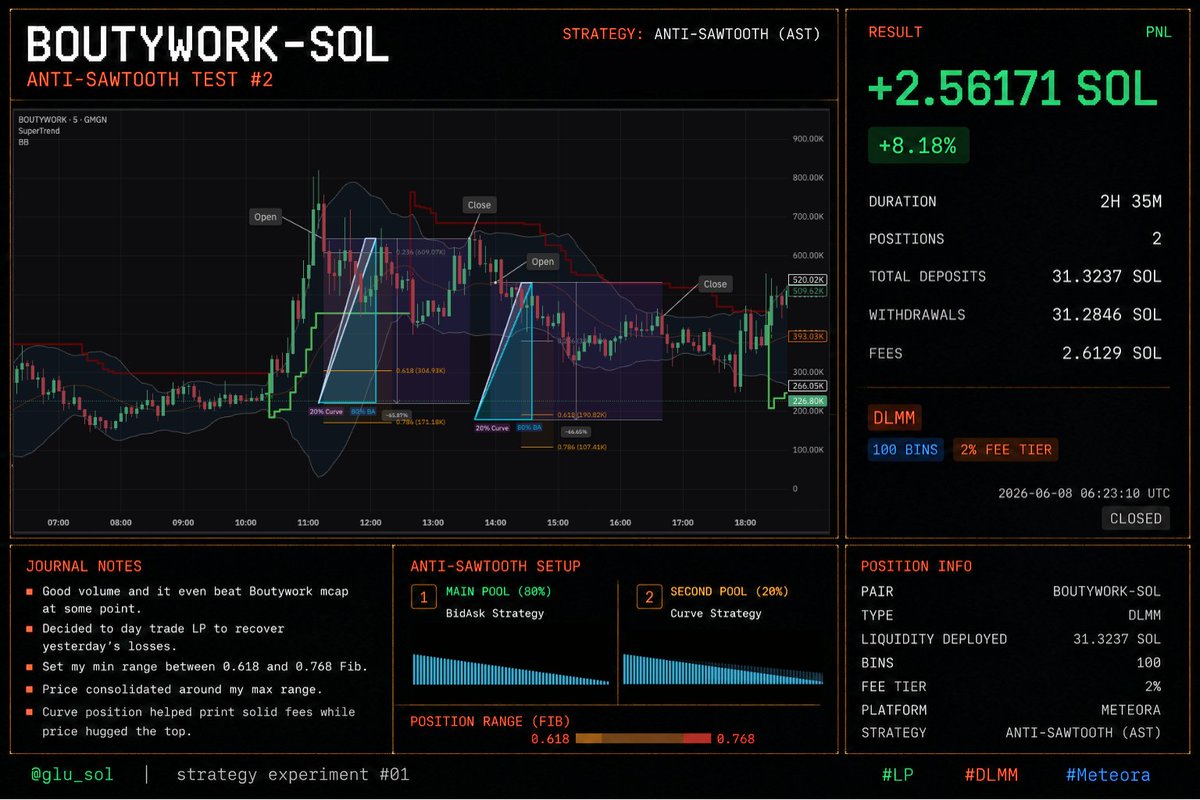This screenshot has width=1200, height=800.
Task: Click the BidAsk Strategy bar chart
Action: (x=511, y=669)
